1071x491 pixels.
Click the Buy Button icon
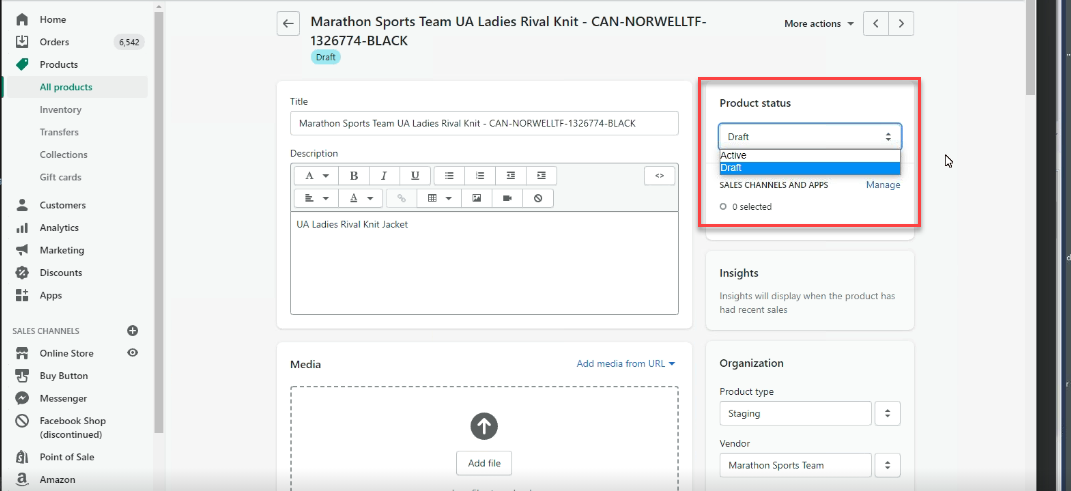22,376
